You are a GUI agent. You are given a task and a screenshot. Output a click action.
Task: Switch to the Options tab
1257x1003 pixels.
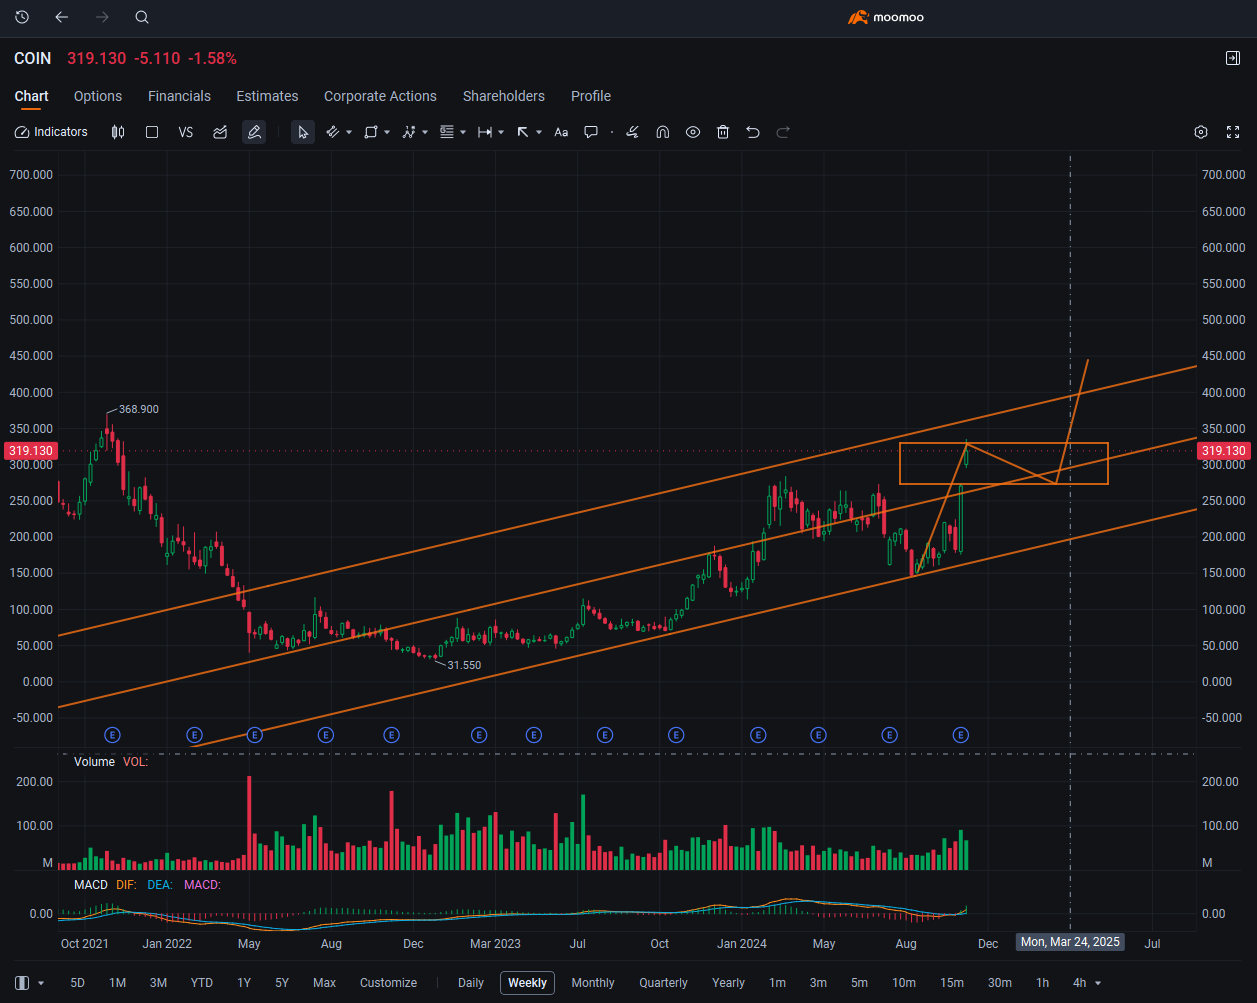click(x=98, y=96)
